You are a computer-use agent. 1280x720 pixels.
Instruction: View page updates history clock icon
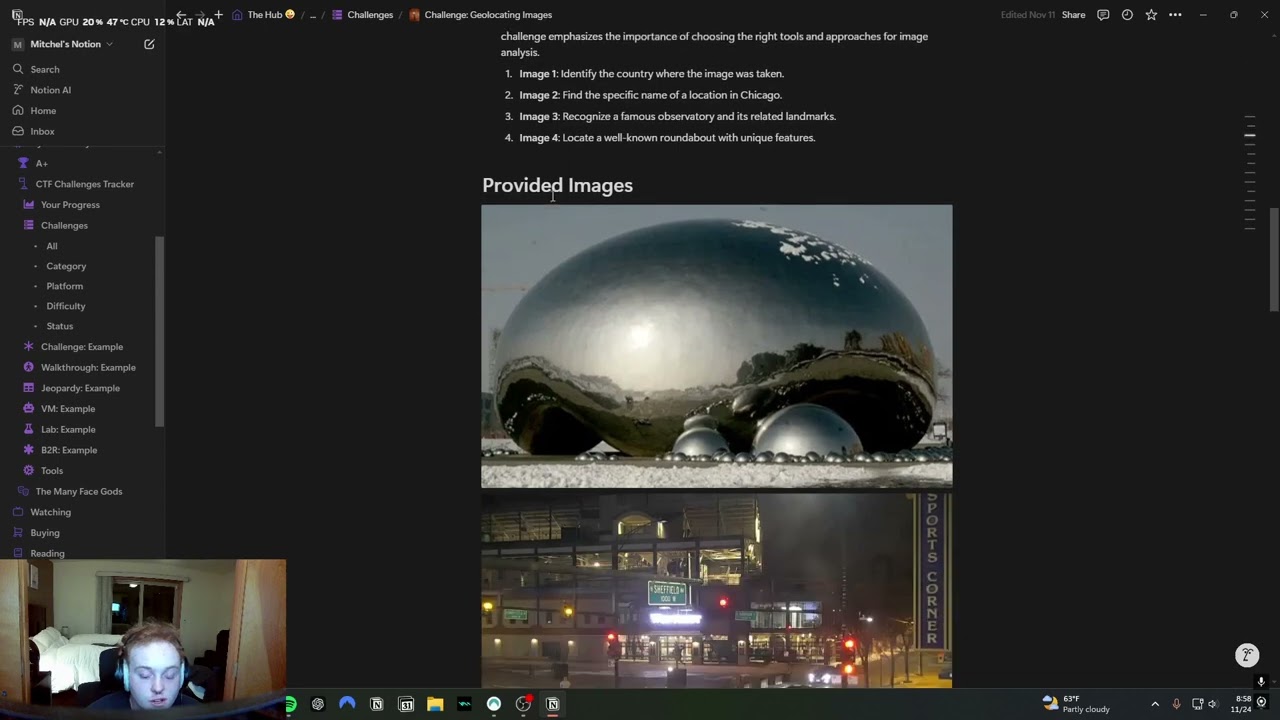point(1127,15)
